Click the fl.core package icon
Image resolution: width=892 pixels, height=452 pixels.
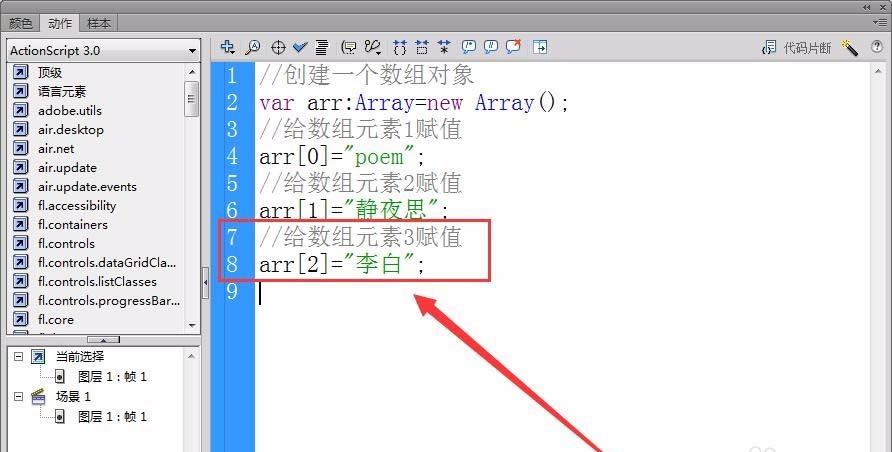[20, 320]
